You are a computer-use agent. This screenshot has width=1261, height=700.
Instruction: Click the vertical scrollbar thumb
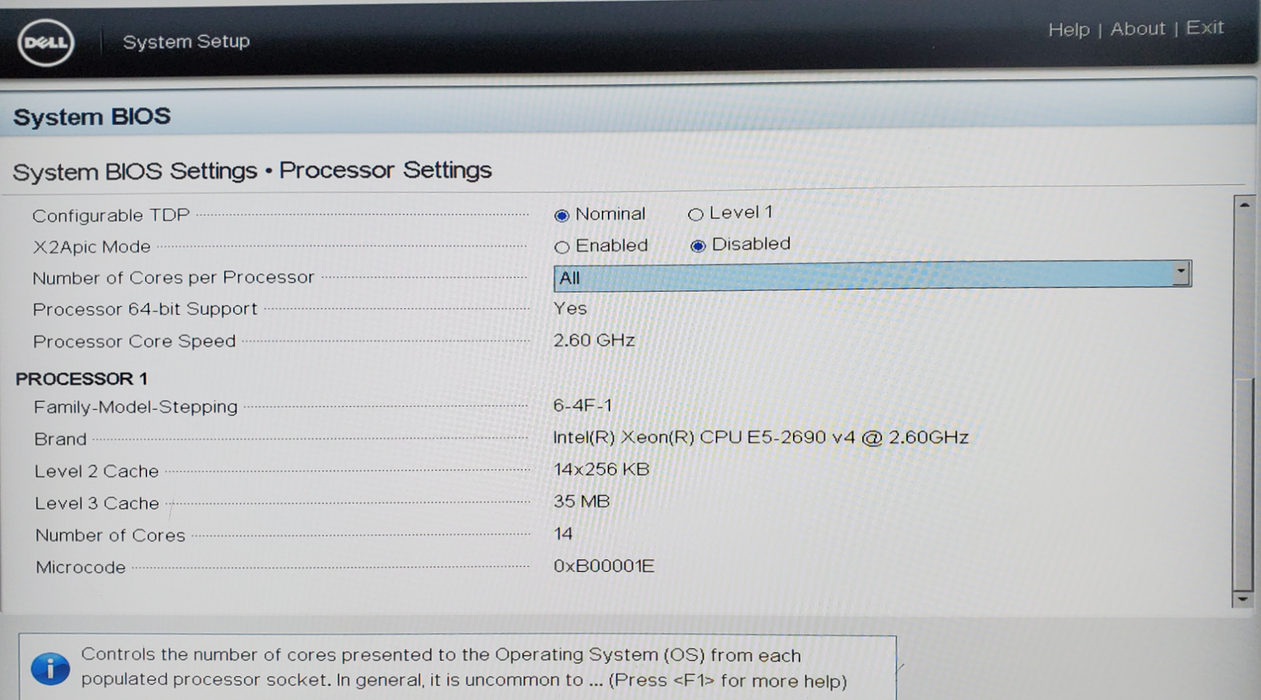pos(1243,483)
